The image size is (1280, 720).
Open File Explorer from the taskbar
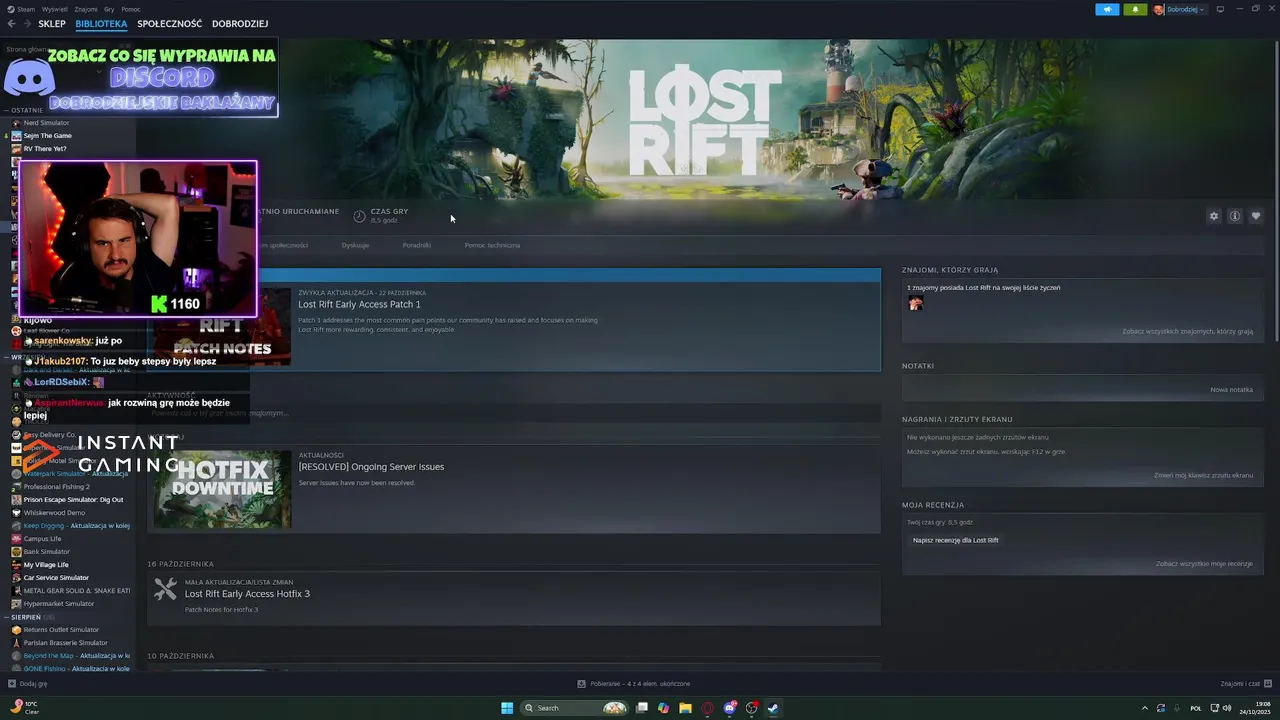(x=685, y=708)
